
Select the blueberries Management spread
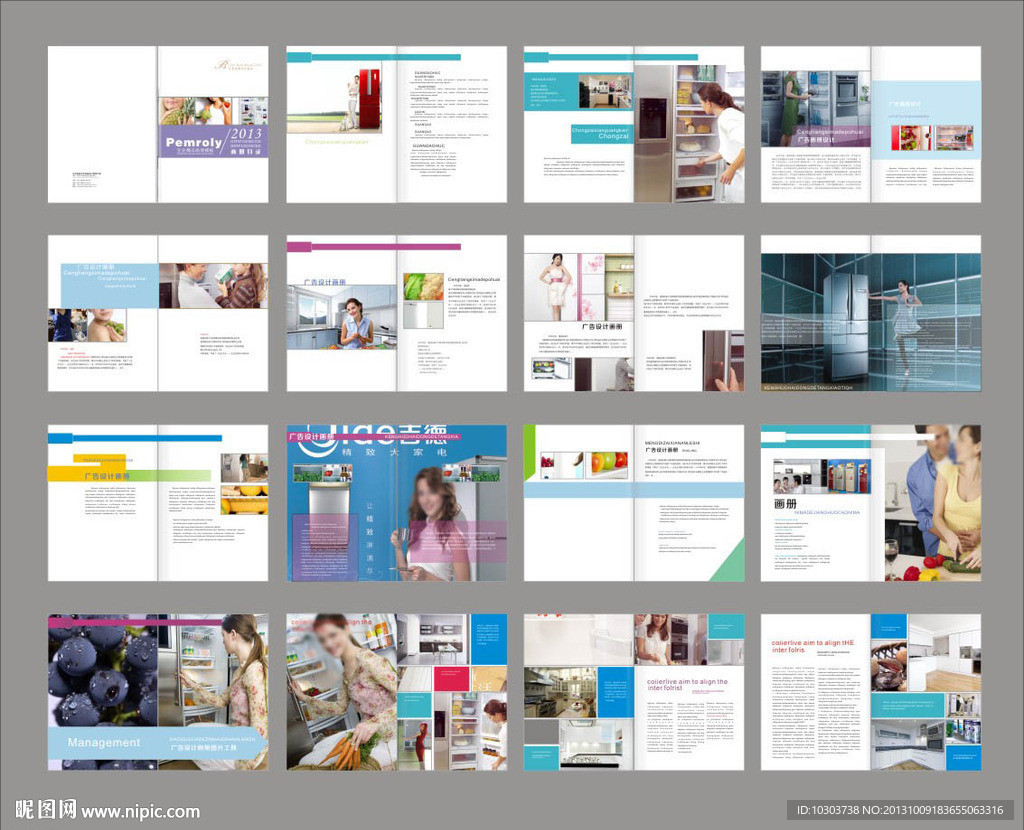click(158, 692)
